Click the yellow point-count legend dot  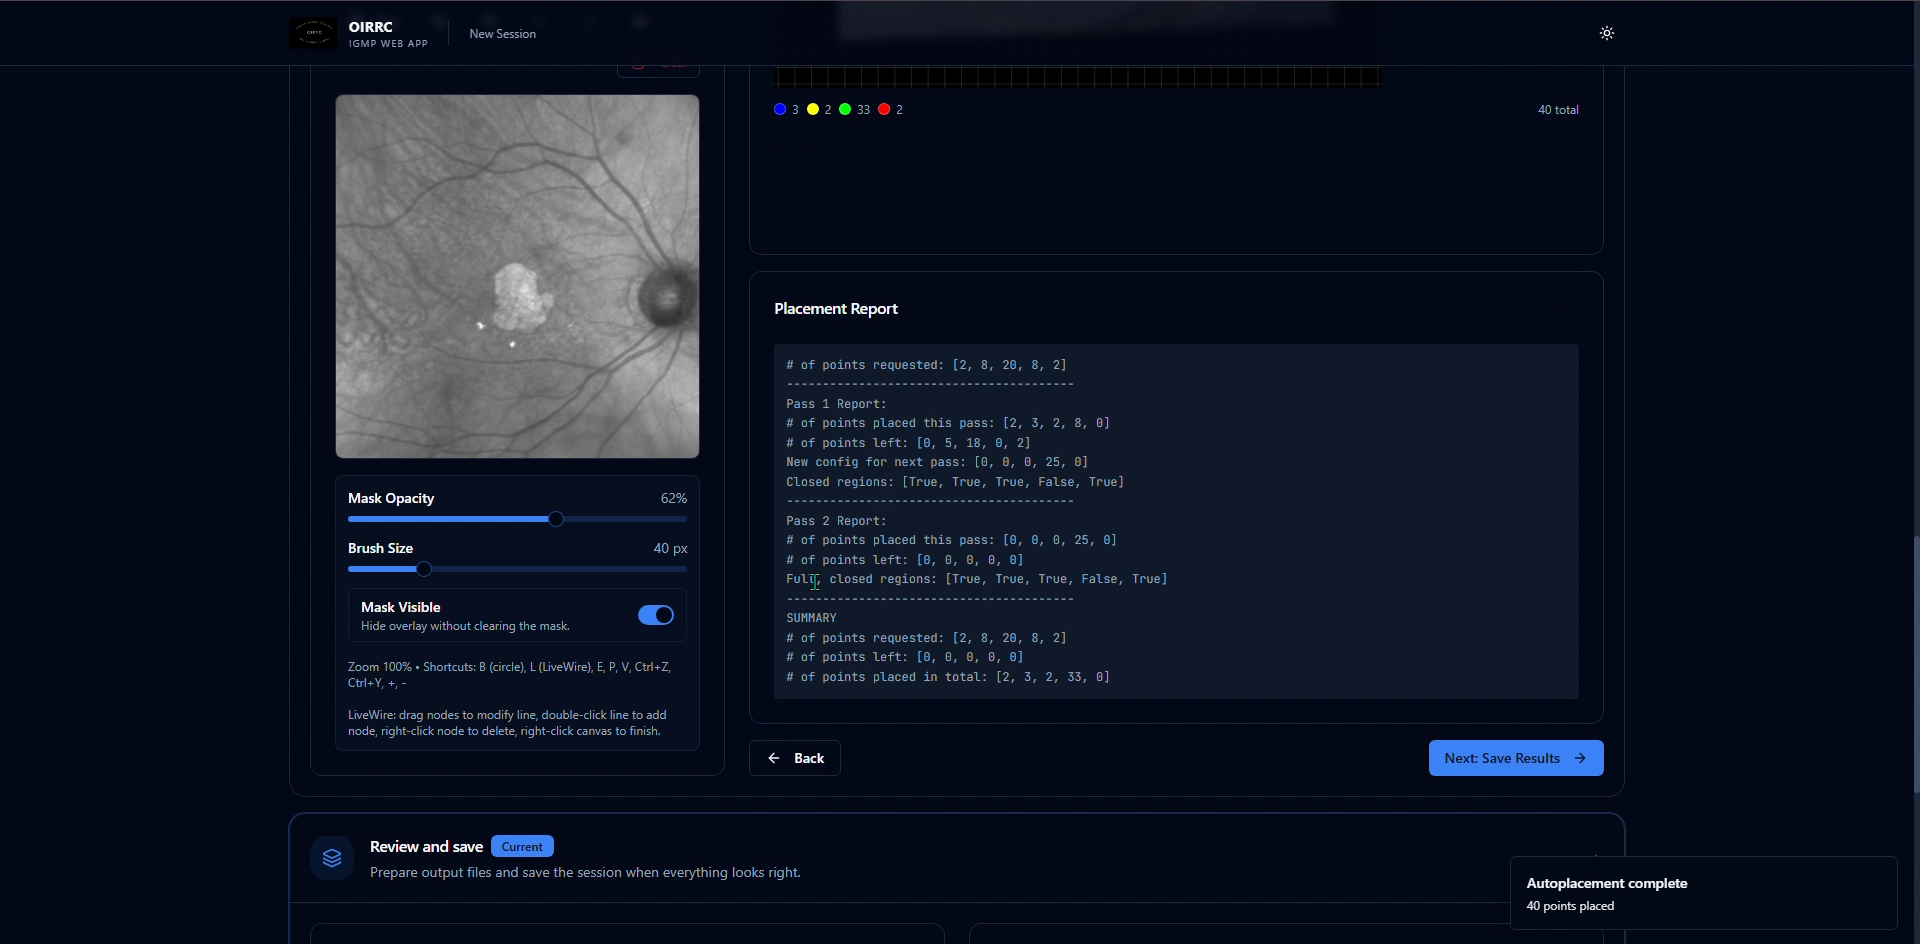point(814,109)
